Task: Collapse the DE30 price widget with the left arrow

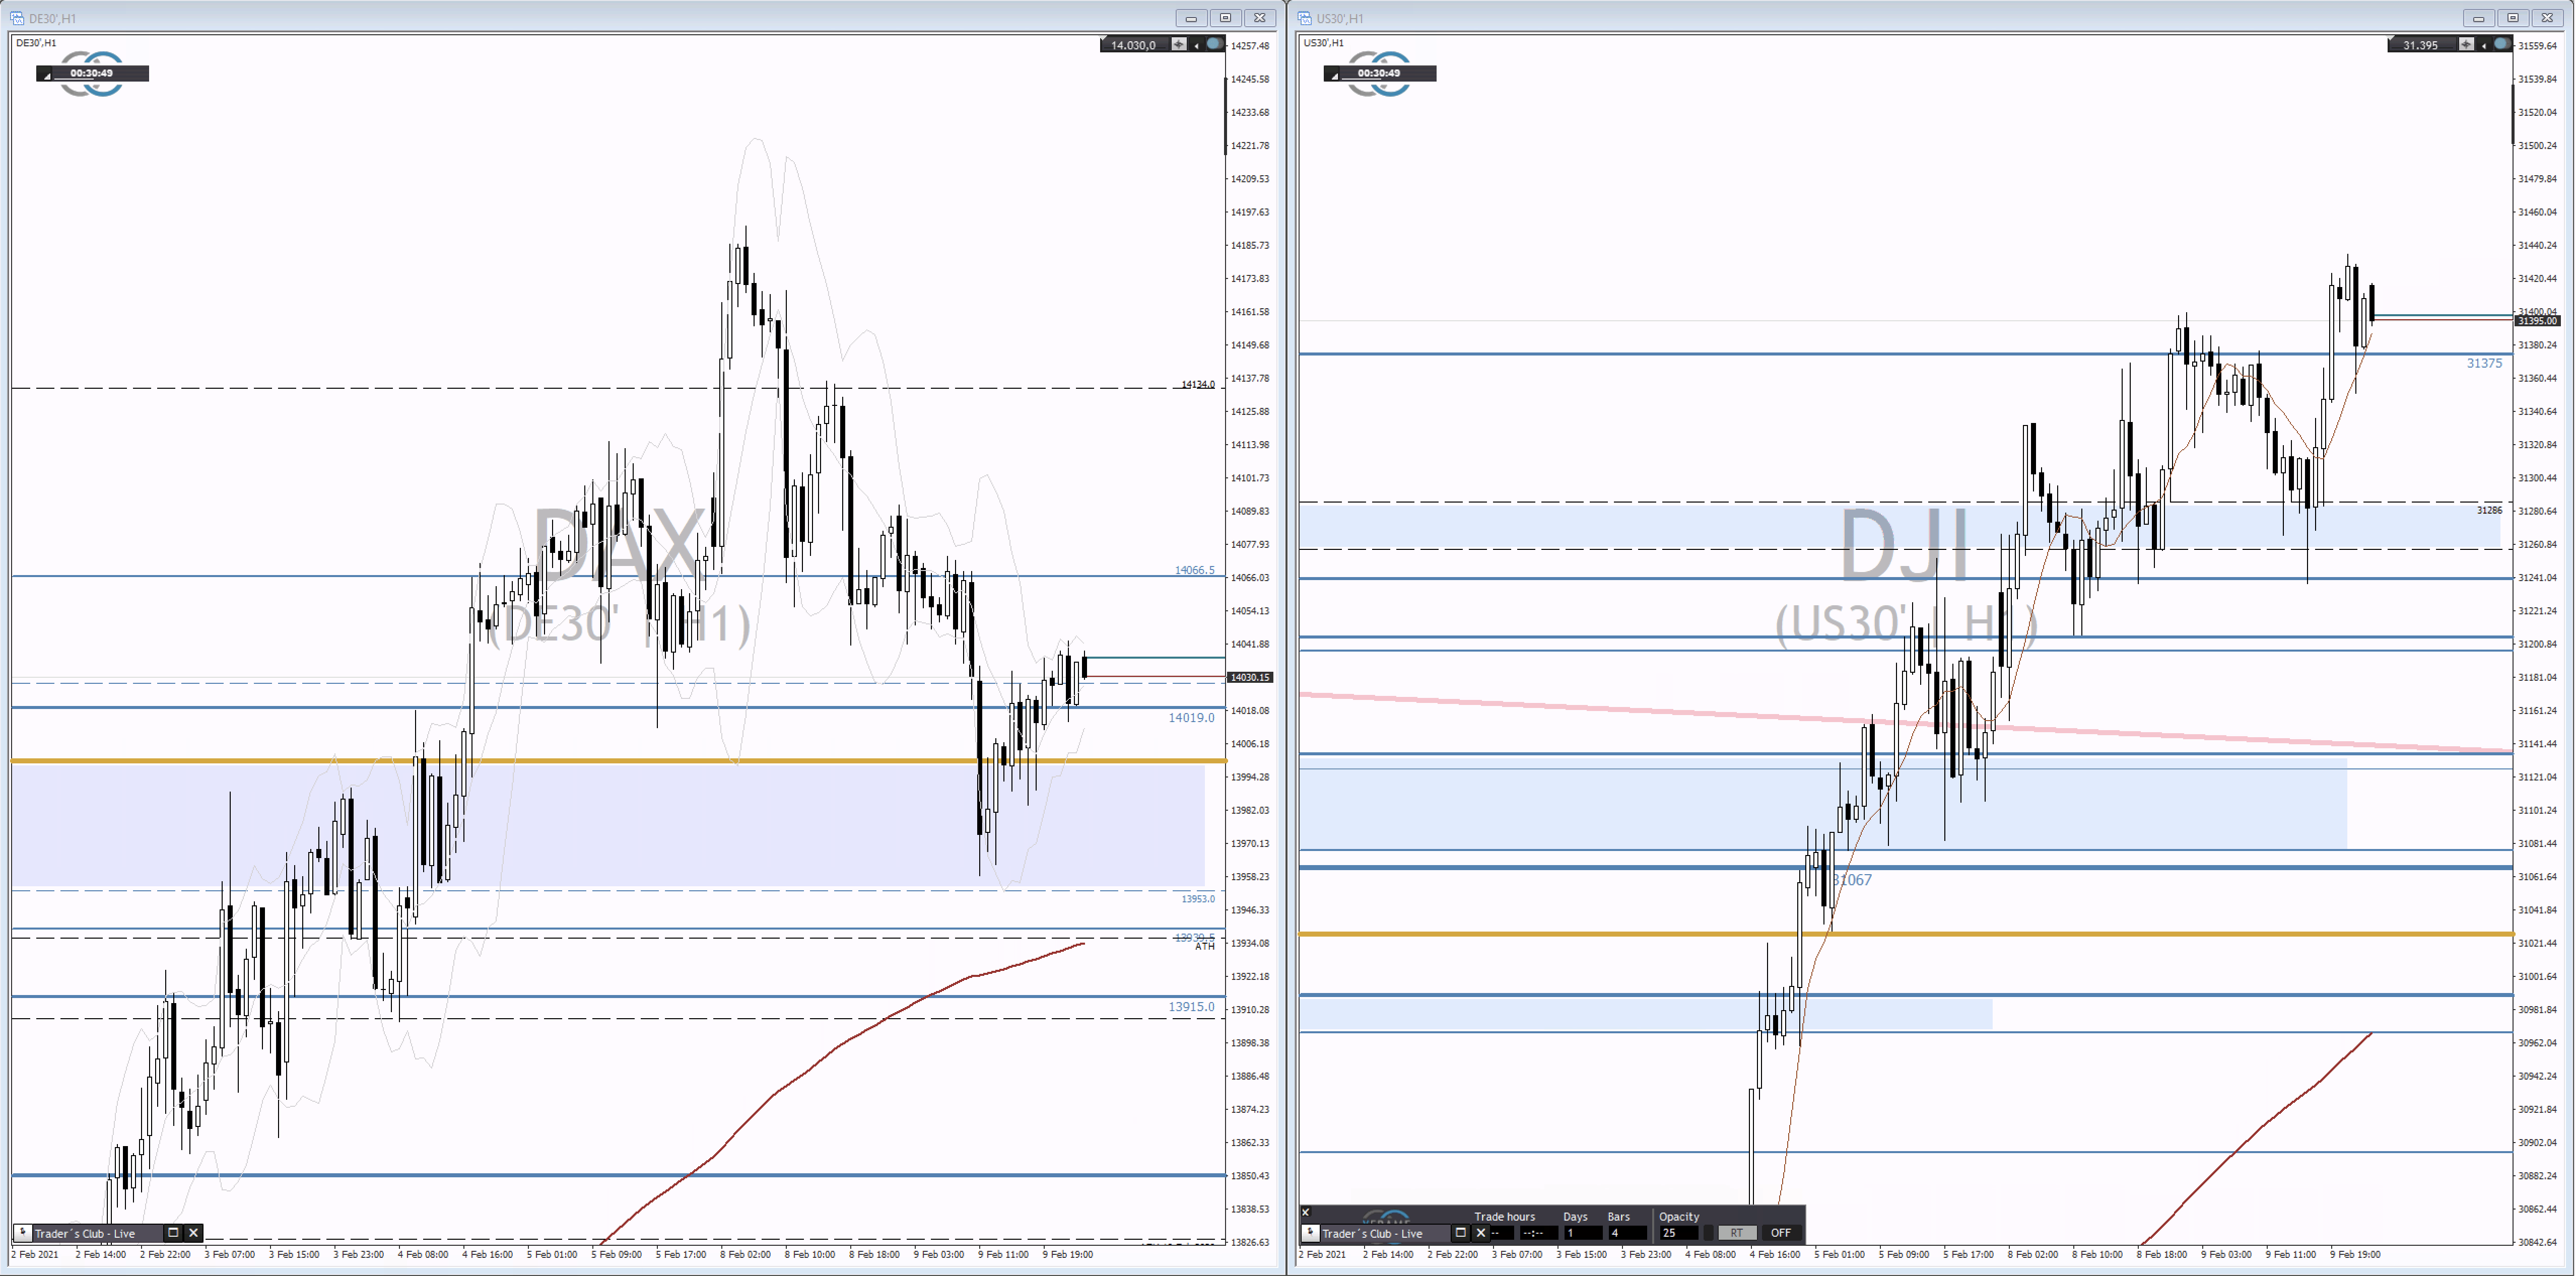Action: (x=1197, y=45)
